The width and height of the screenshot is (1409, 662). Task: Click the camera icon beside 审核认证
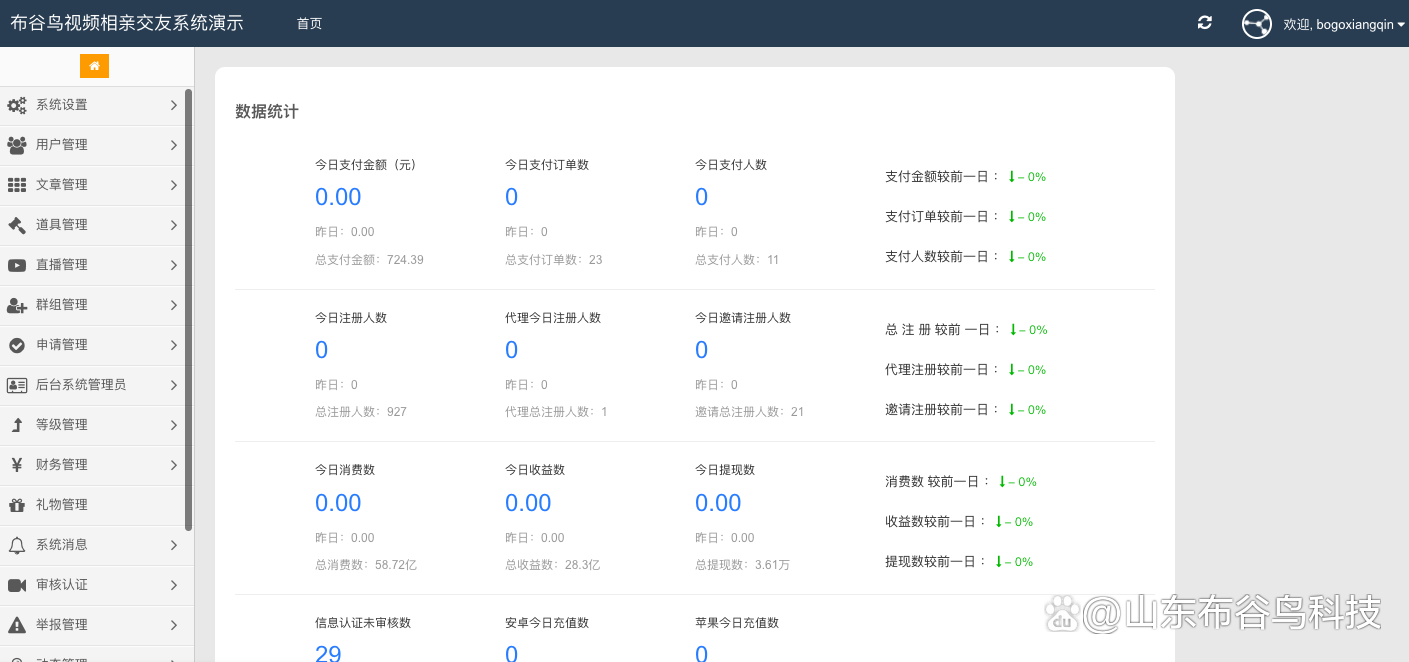pyautogui.click(x=17, y=585)
